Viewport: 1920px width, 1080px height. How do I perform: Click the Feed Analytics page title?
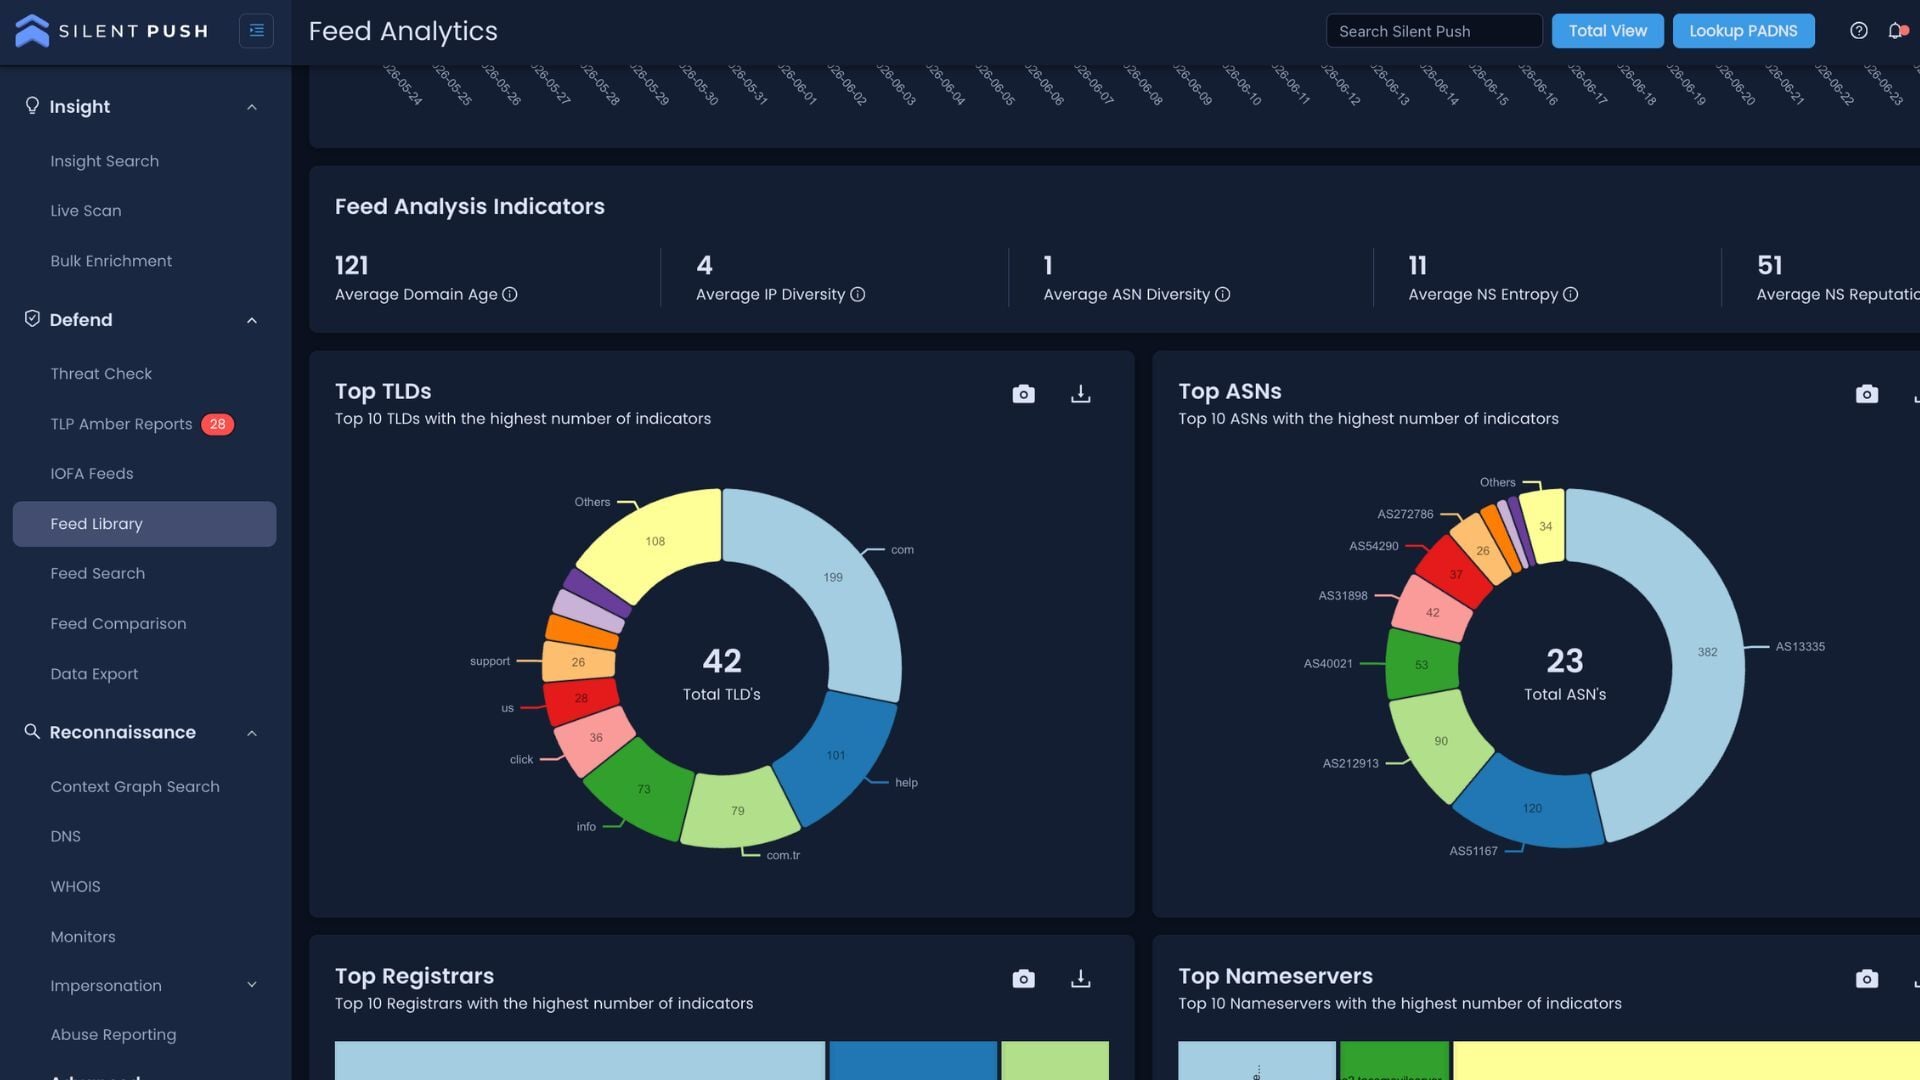403,31
